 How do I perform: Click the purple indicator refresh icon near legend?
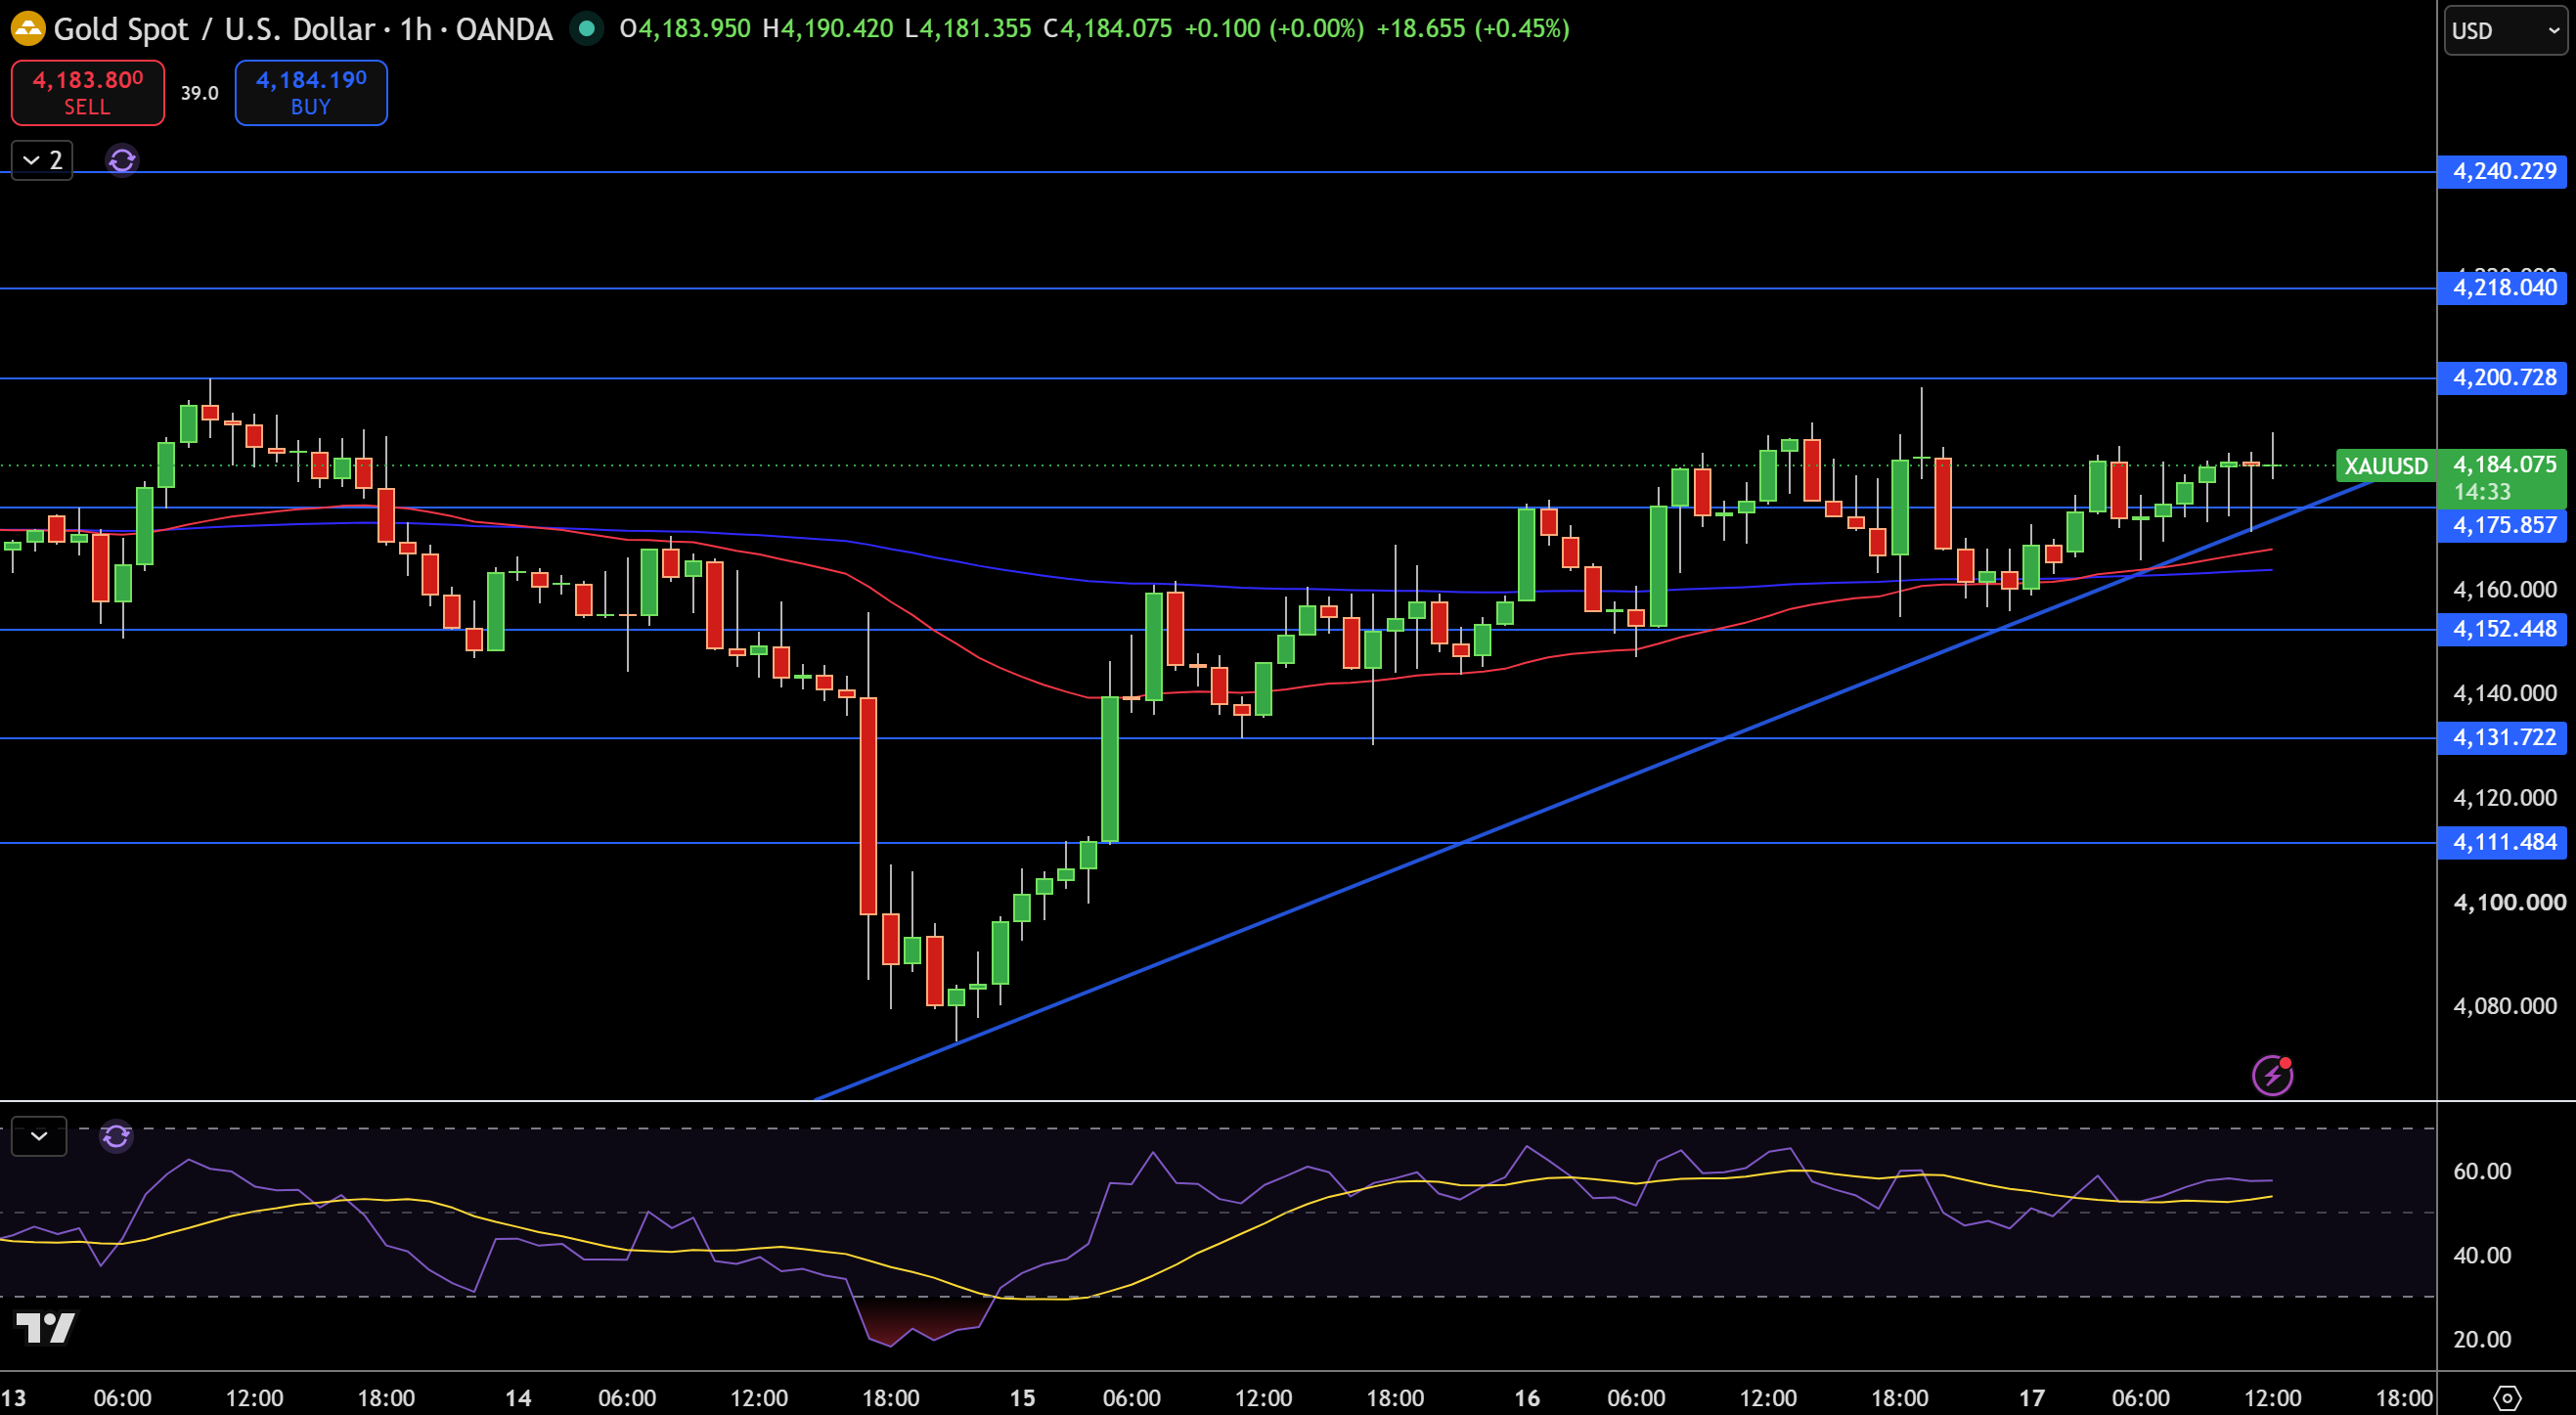point(122,160)
